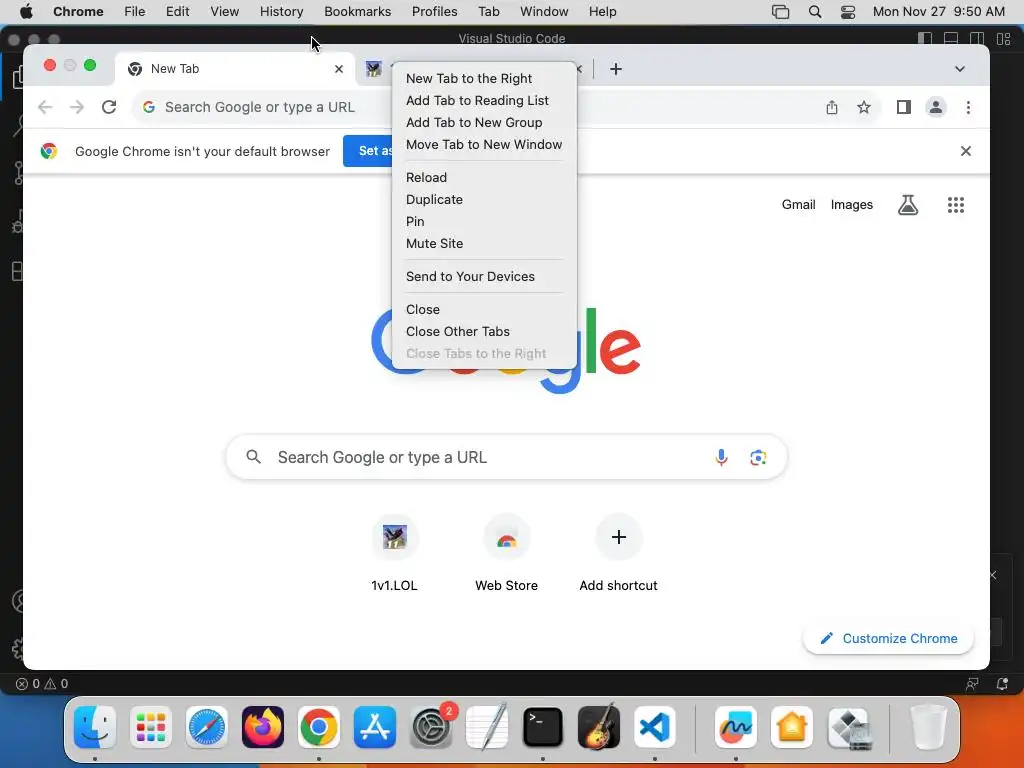The width and height of the screenshot is (1024, 768).
Task: Choose Duplicate from context menu
Action: point(434,200)
